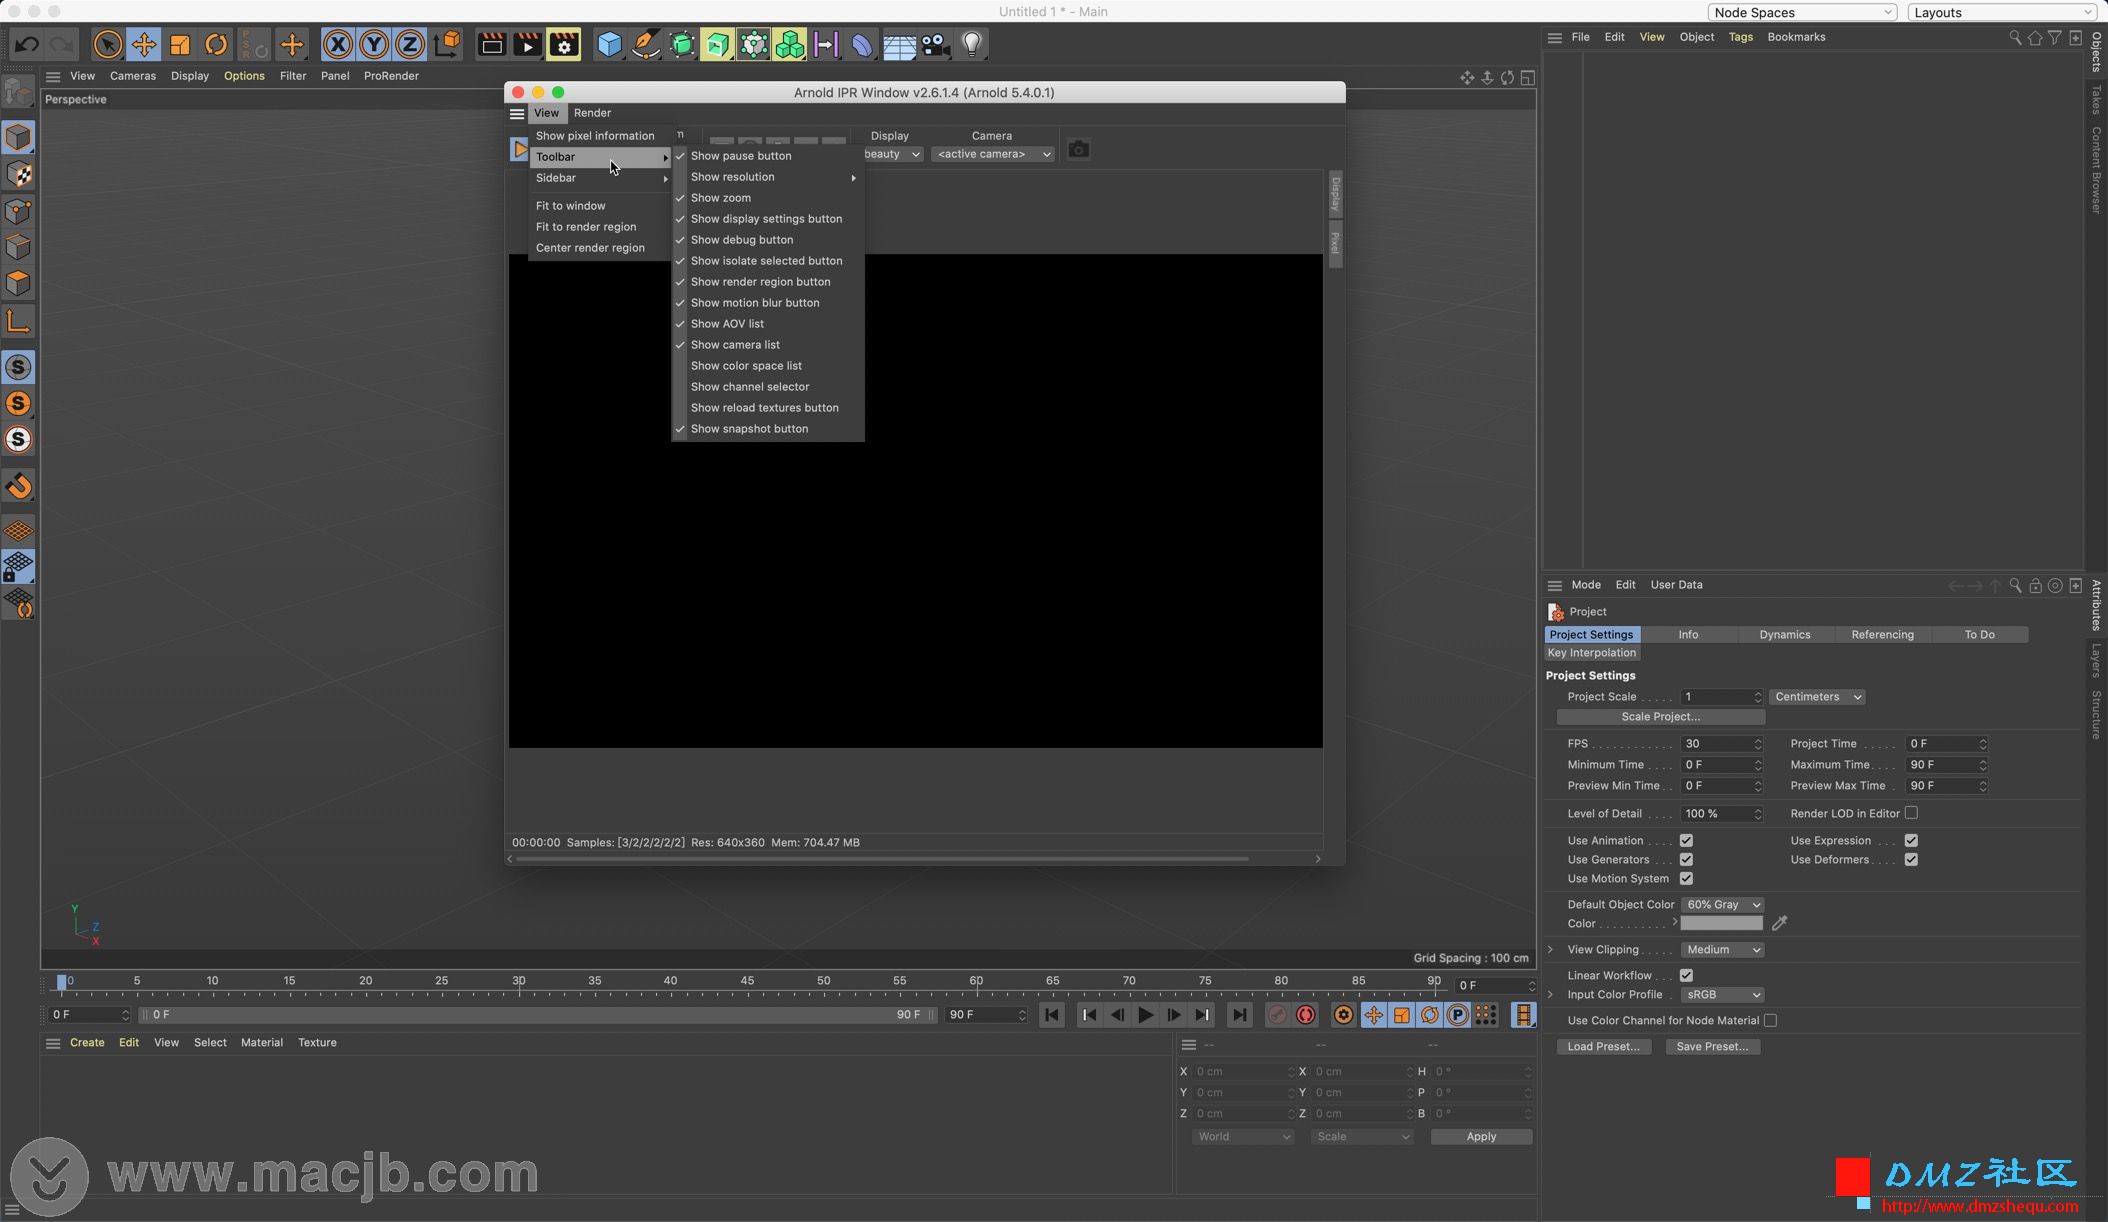
Task: Go to start of animation
Action: click(x=1052, y=1015)
